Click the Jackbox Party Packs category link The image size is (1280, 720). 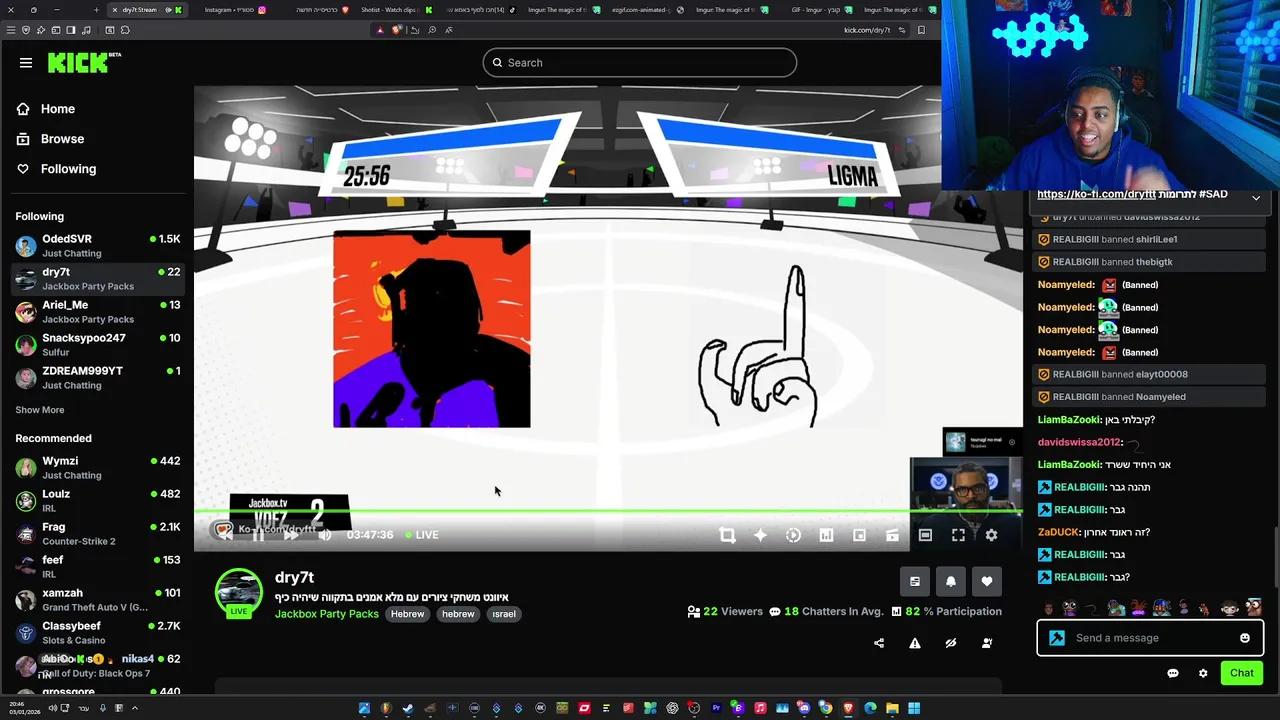click(326, 614)
